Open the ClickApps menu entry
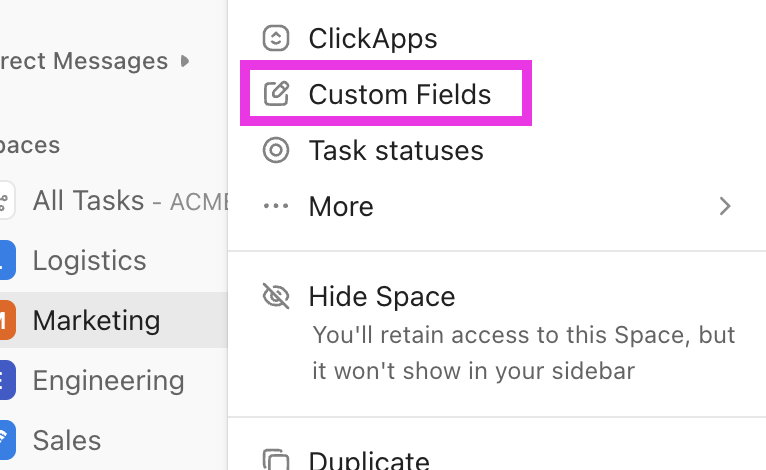This screenshot has width=766, height=470. coord(372,39)
